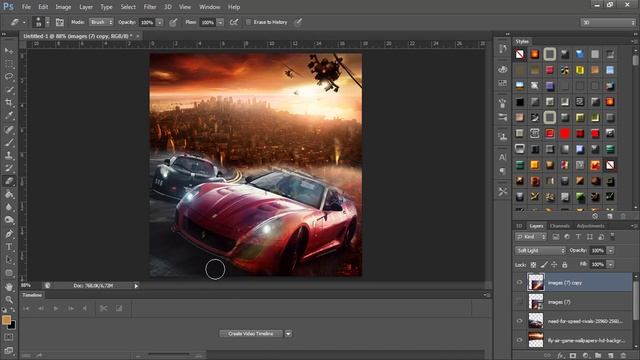
Task: Open the Soft Light blend mode dropdown
Action: point(540,251)
